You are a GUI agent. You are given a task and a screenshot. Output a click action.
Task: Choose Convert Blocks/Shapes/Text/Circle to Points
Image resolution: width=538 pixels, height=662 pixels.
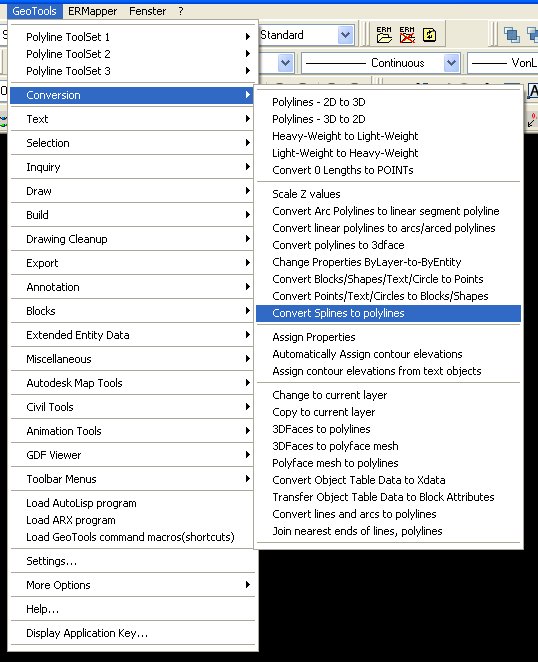pyautogui.click(x=388, y=279)
